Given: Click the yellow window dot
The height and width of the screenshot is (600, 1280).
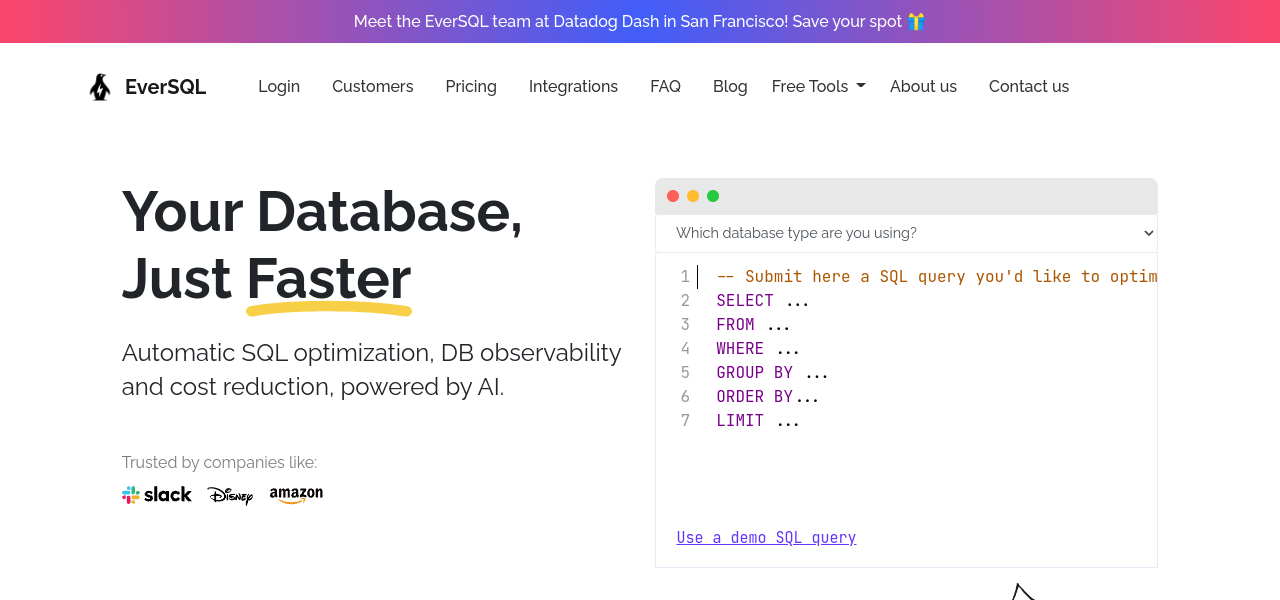Looking at the screenshot, I should pos(693,196).
